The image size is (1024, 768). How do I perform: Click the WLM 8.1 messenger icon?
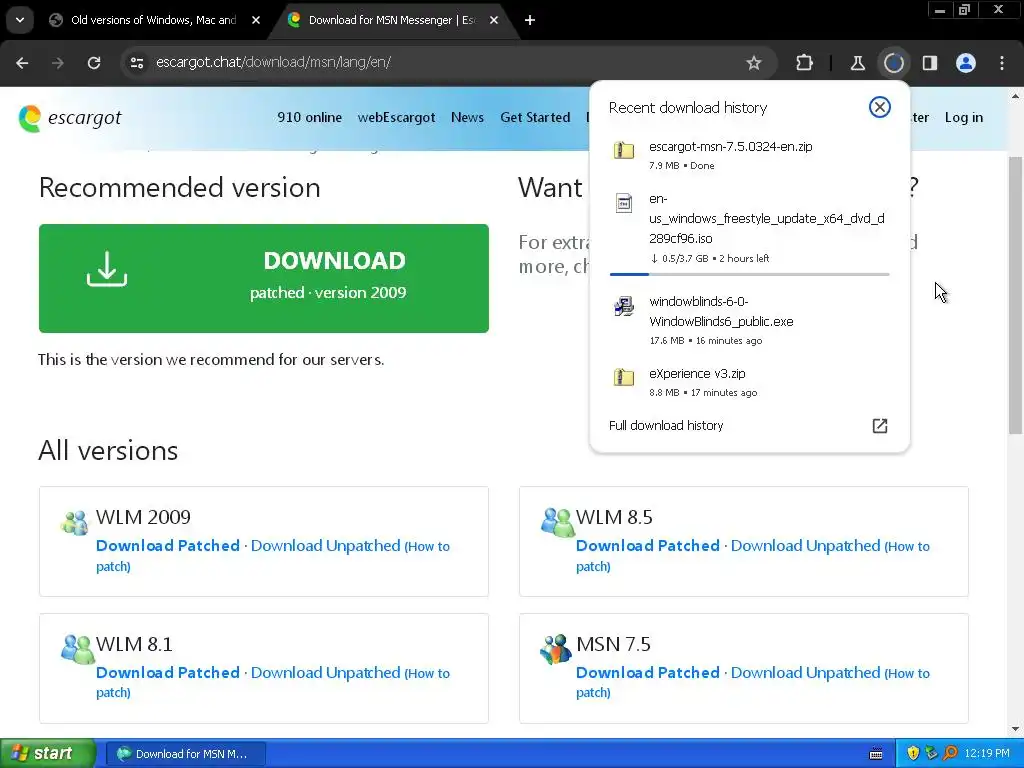tap(77, 649)
